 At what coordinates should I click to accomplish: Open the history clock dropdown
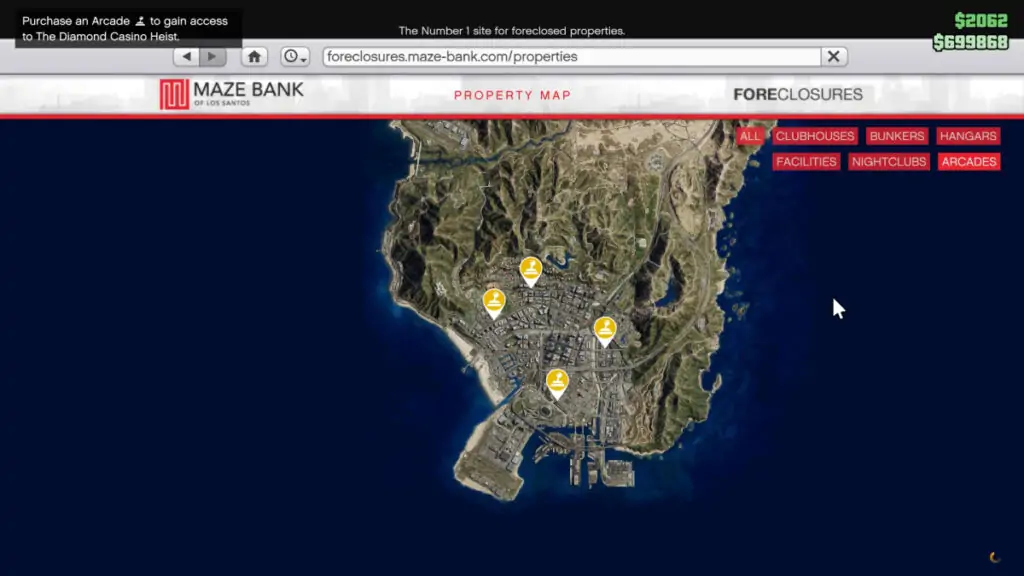[295, 56]
